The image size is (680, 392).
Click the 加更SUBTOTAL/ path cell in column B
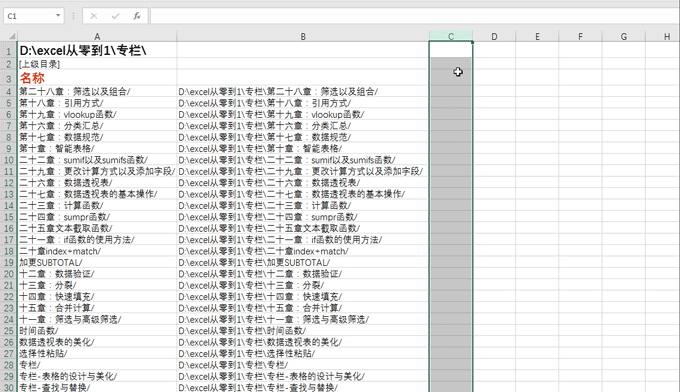pyautogui.click(x=303, y=262)
